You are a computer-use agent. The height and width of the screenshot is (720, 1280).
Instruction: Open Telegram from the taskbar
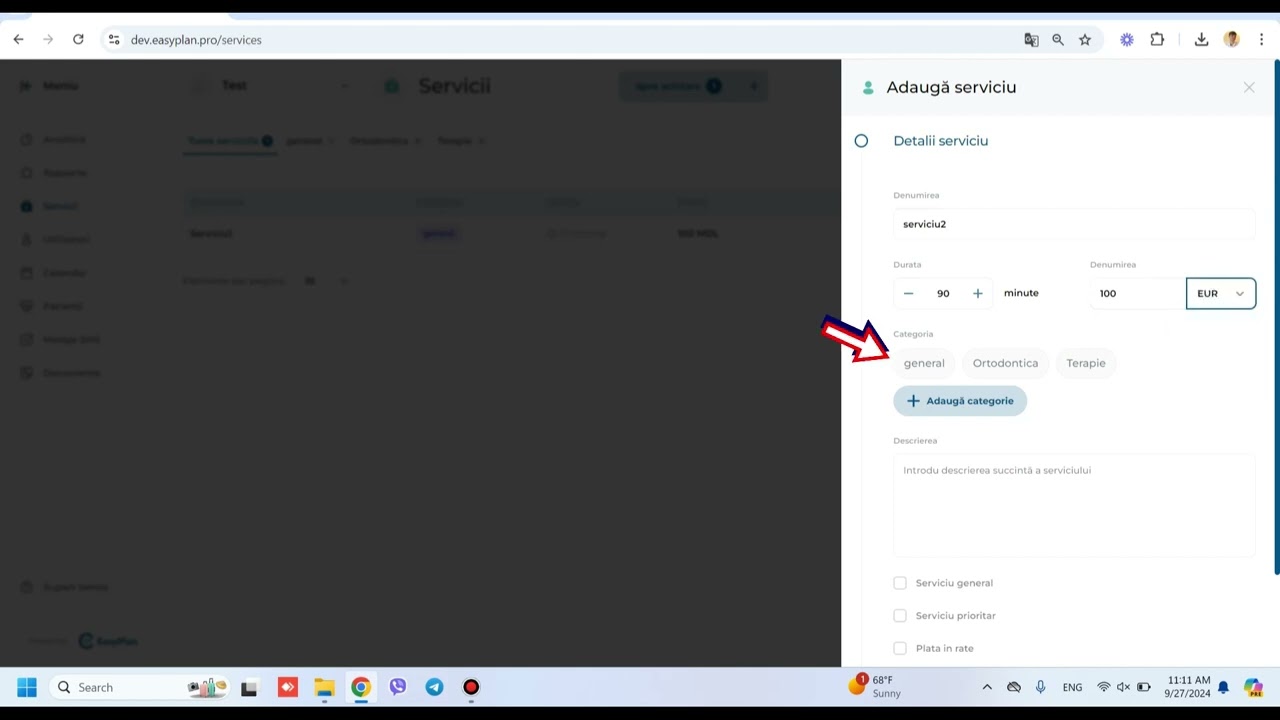(434, 687)
